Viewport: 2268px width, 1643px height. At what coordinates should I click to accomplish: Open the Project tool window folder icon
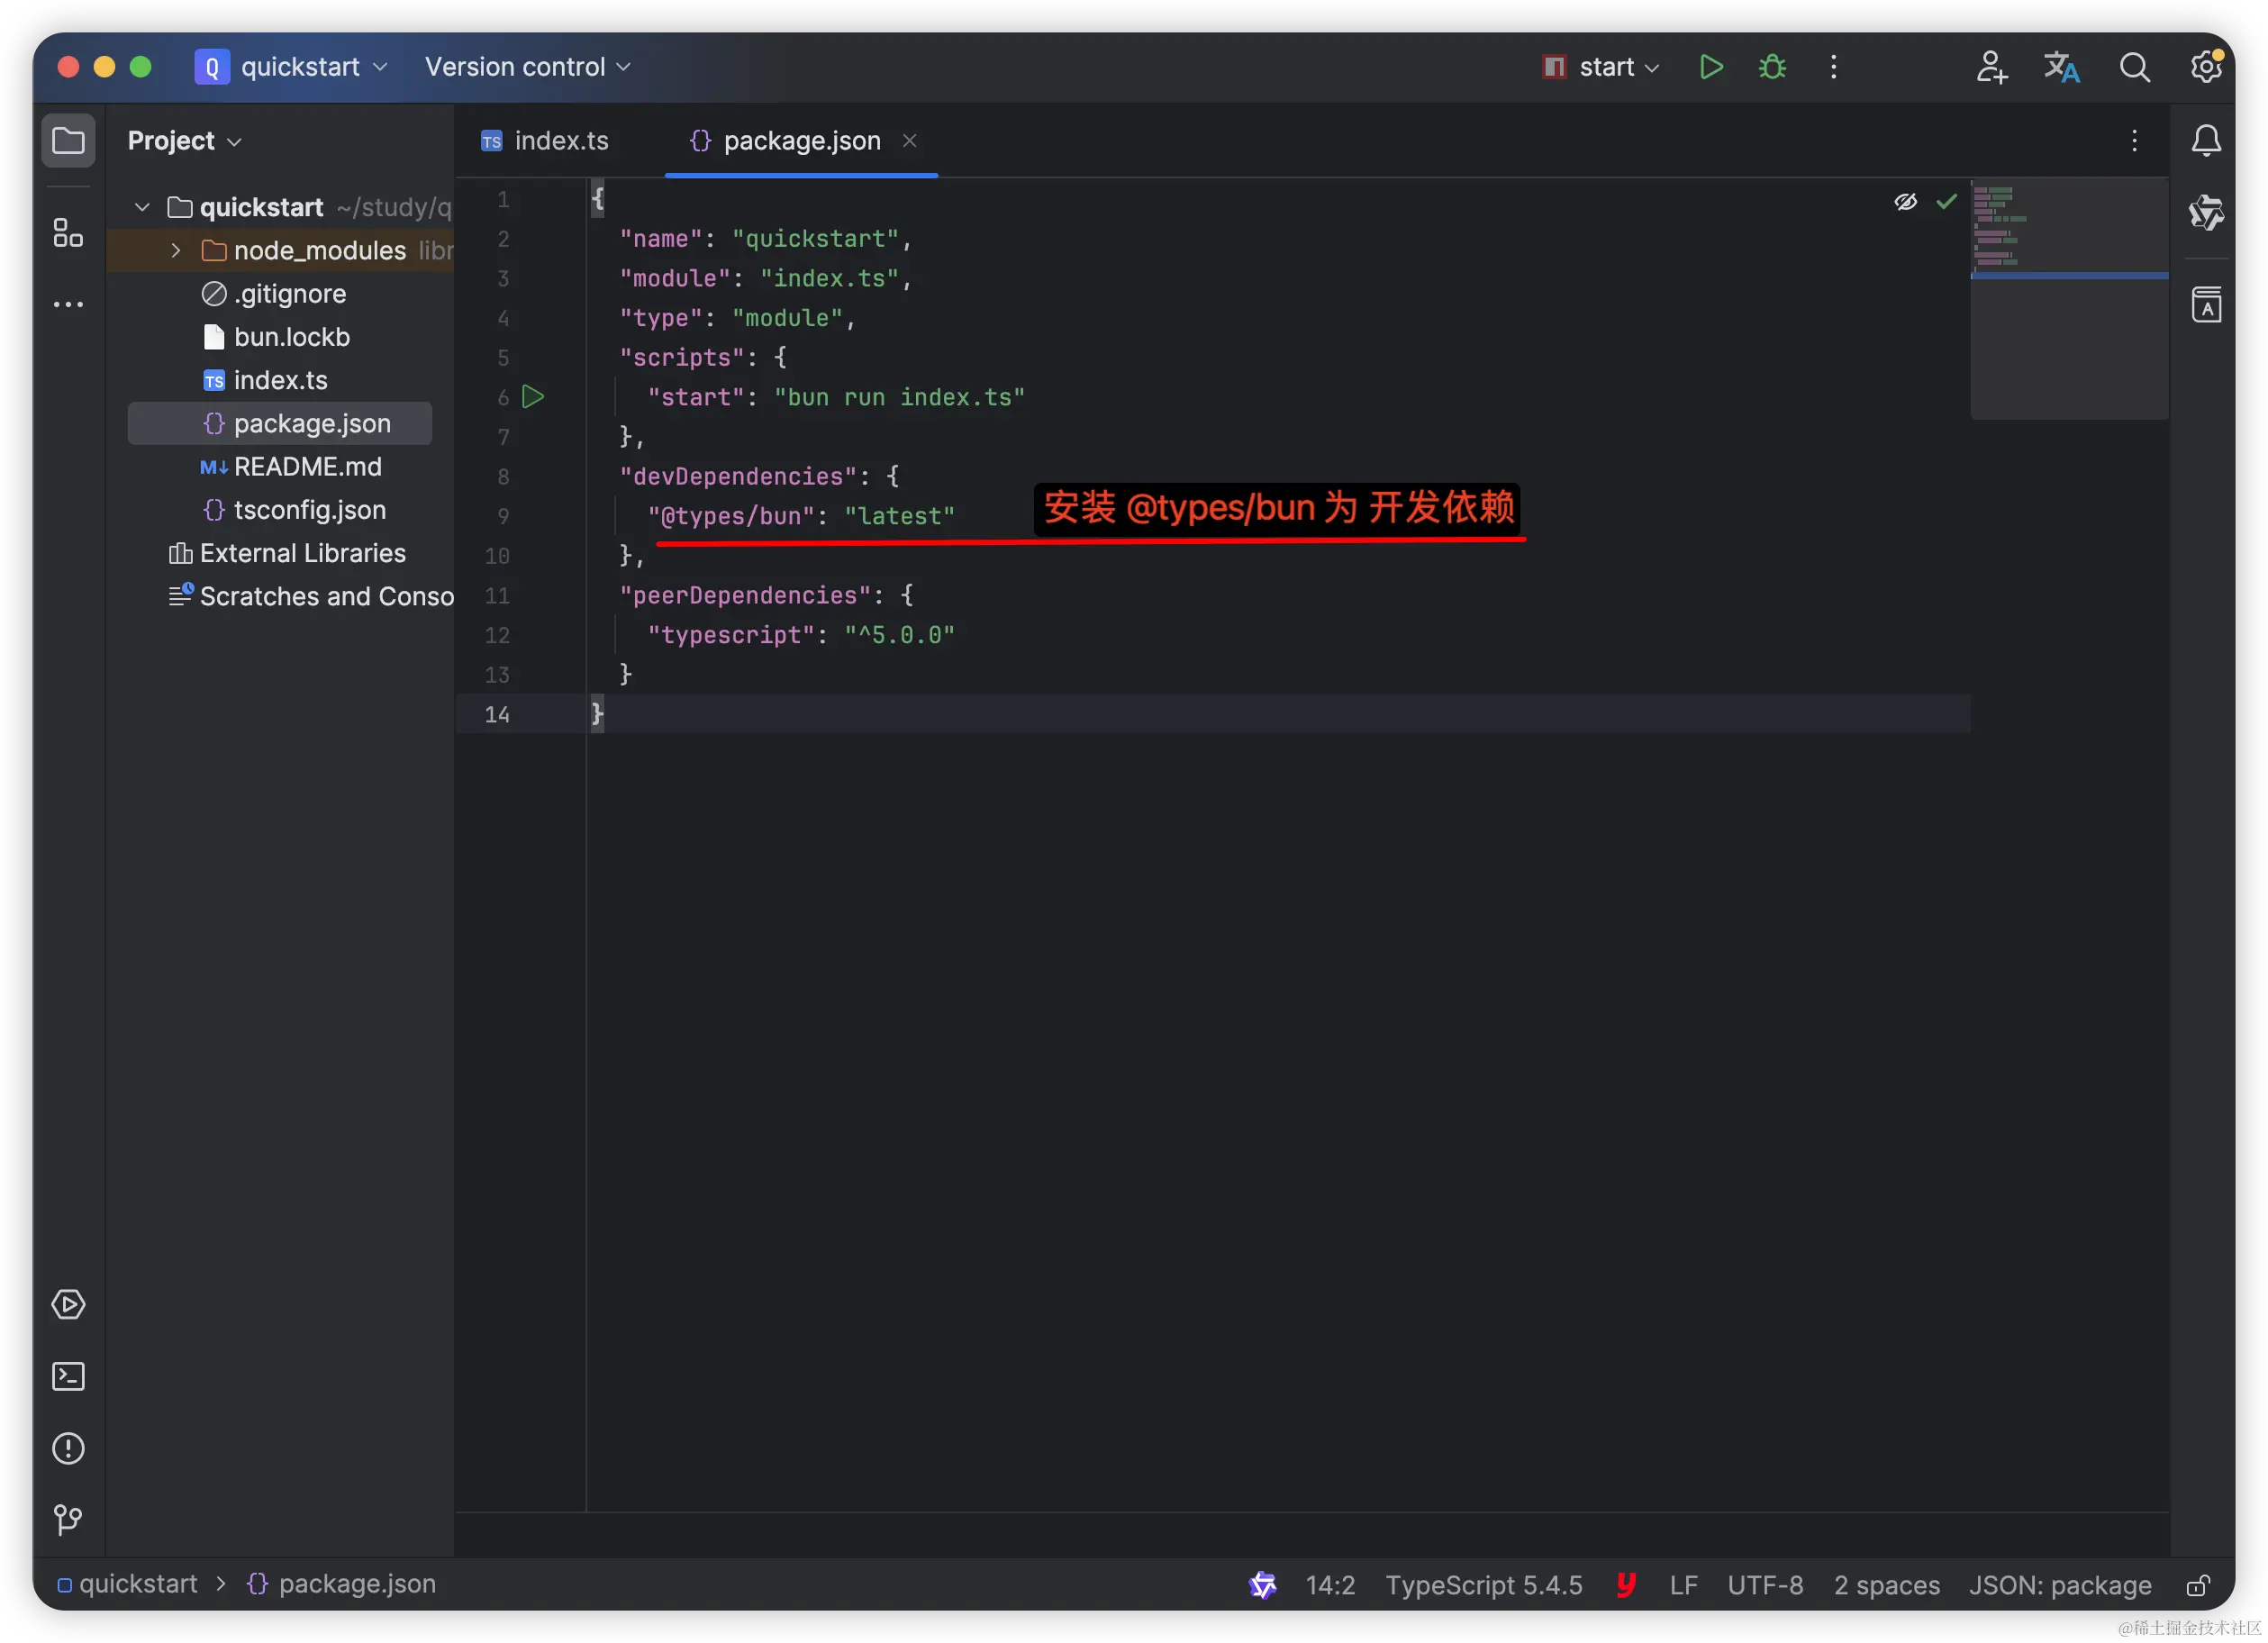coord(68,141)
